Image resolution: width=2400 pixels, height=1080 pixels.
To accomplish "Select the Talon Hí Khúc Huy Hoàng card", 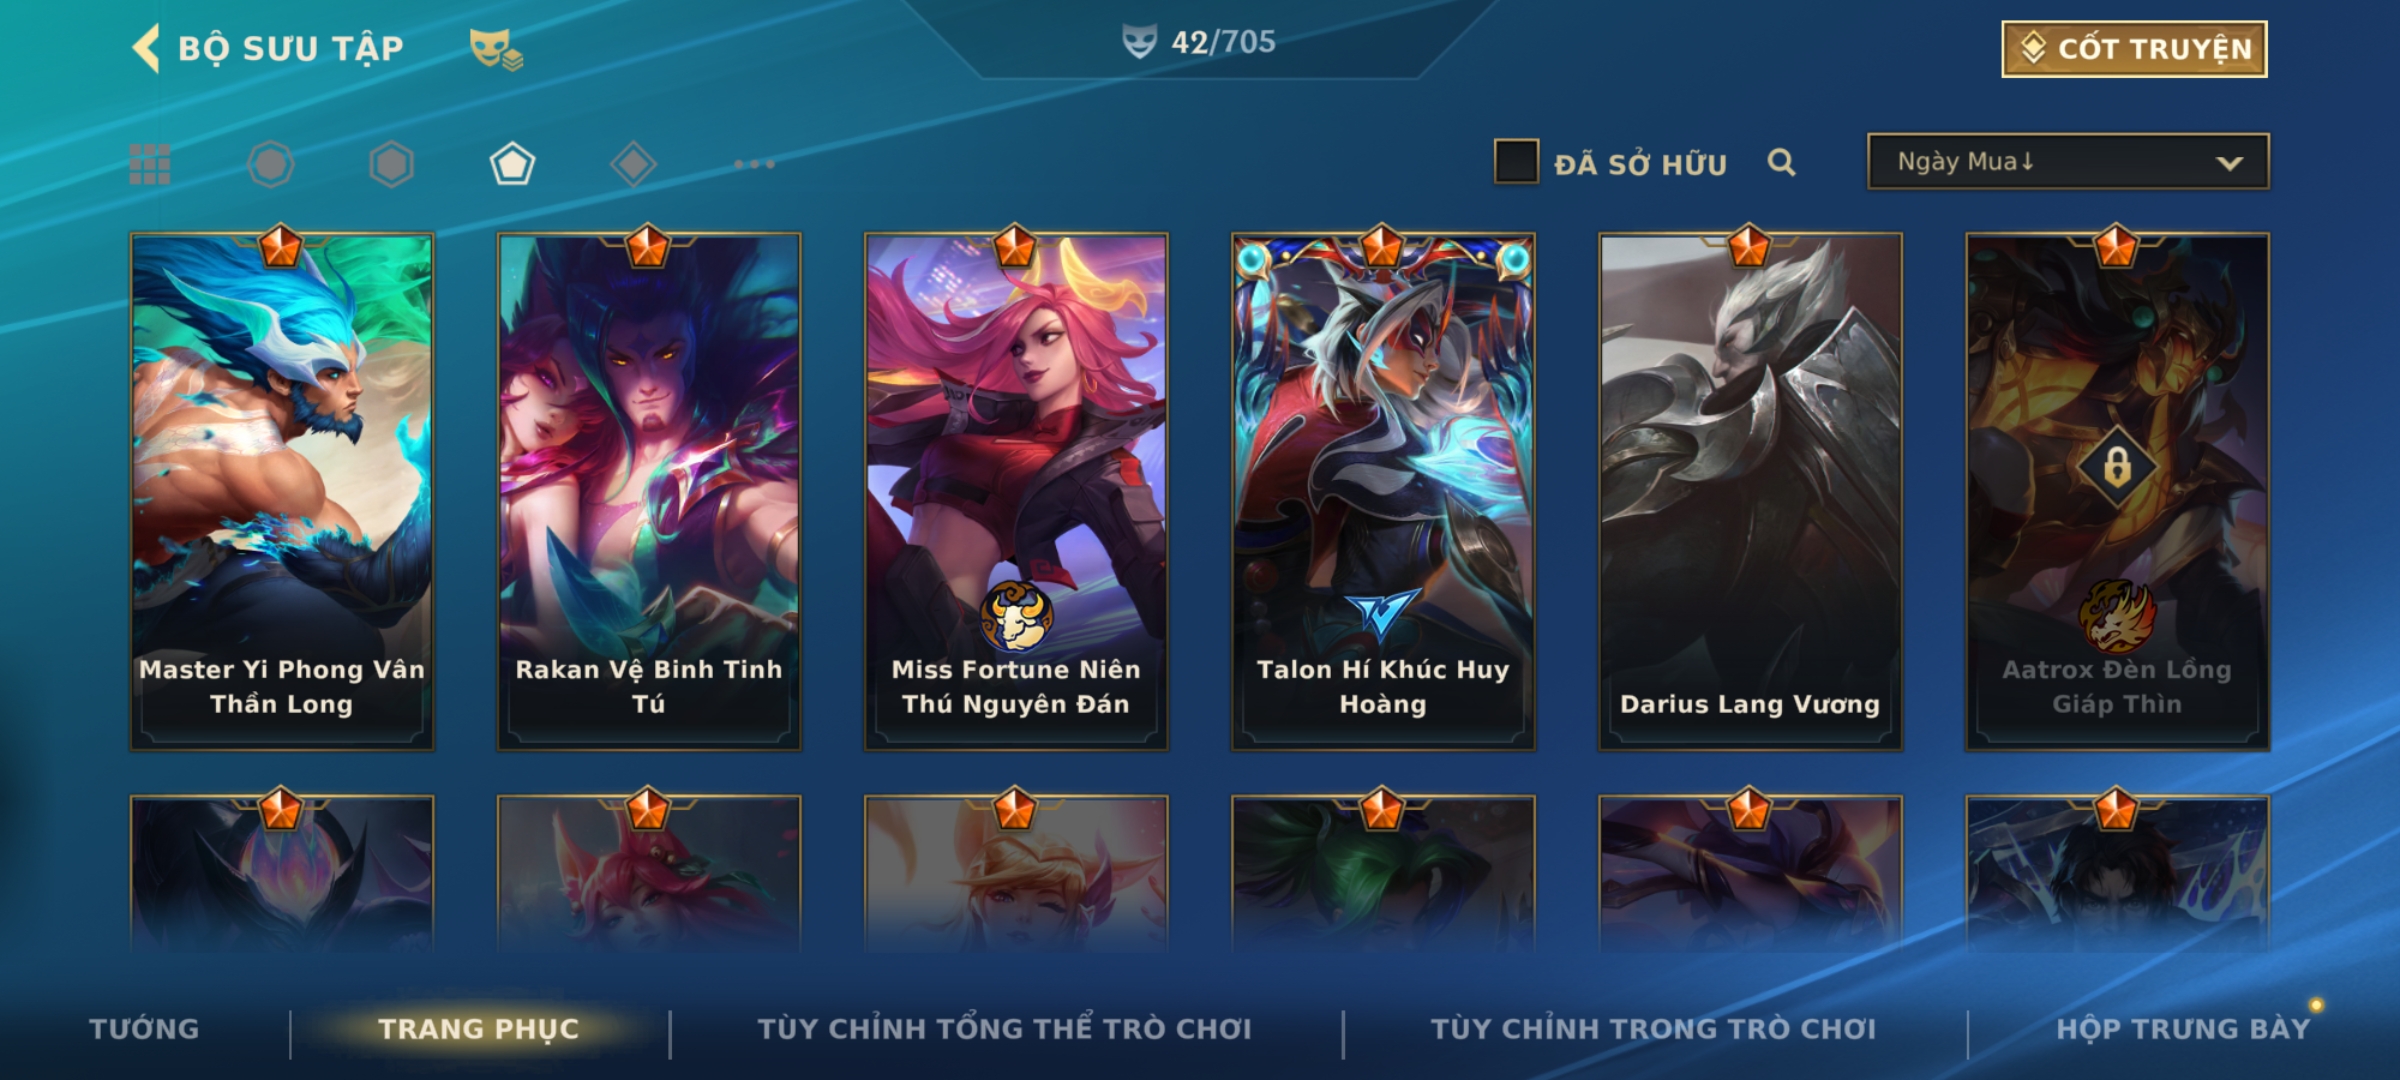I will tap(1383, 491).
